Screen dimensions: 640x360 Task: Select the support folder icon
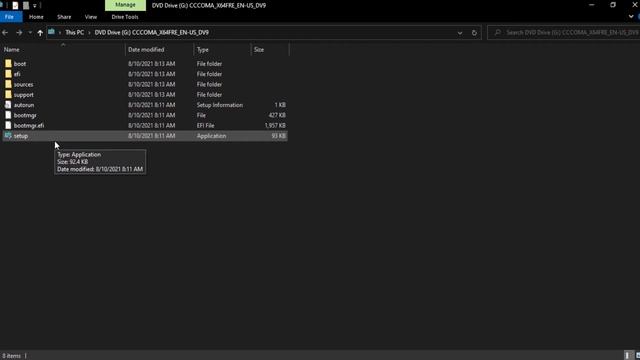(x=8, y=94)
